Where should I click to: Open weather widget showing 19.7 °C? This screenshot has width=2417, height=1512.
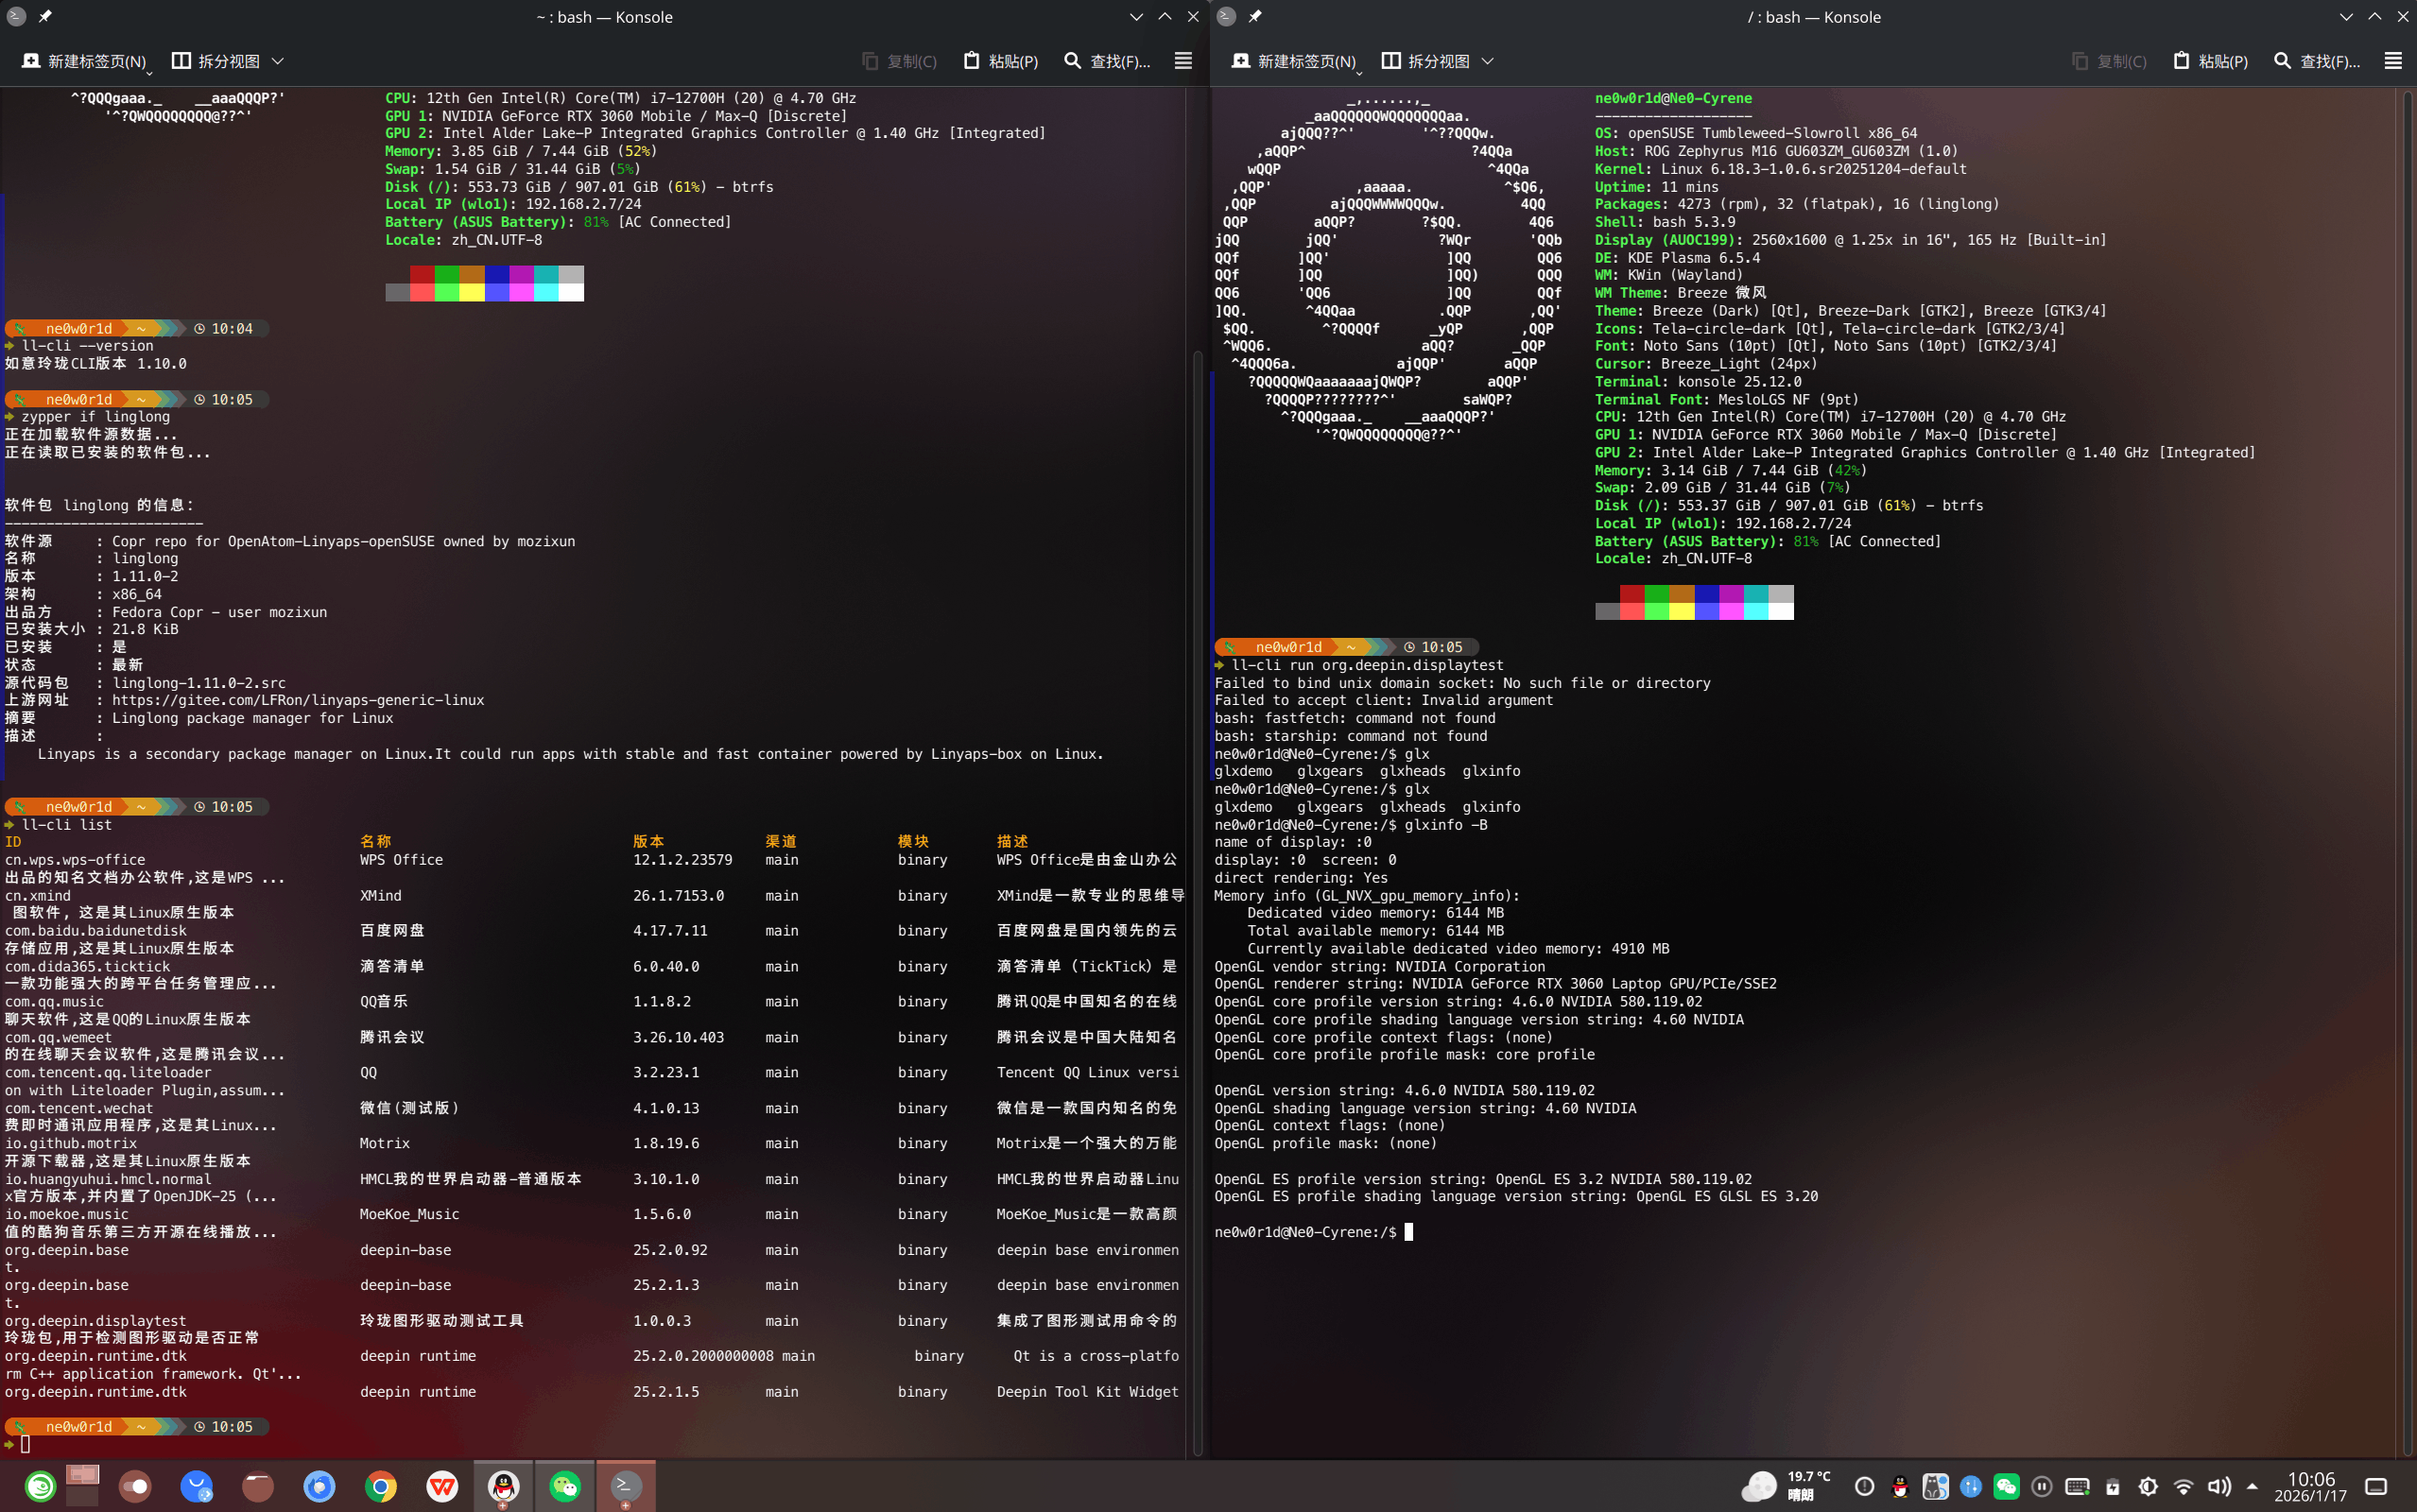(x=1787, y=1486)
